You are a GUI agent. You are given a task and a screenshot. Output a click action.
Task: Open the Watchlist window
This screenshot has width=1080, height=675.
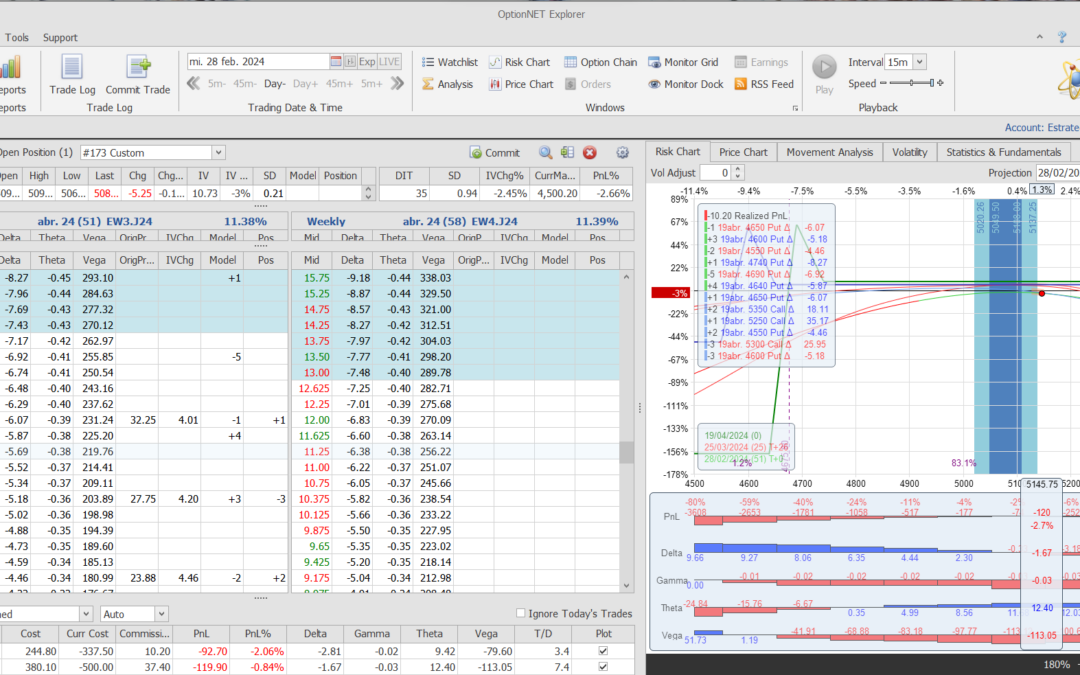click(x=449, y=61)
